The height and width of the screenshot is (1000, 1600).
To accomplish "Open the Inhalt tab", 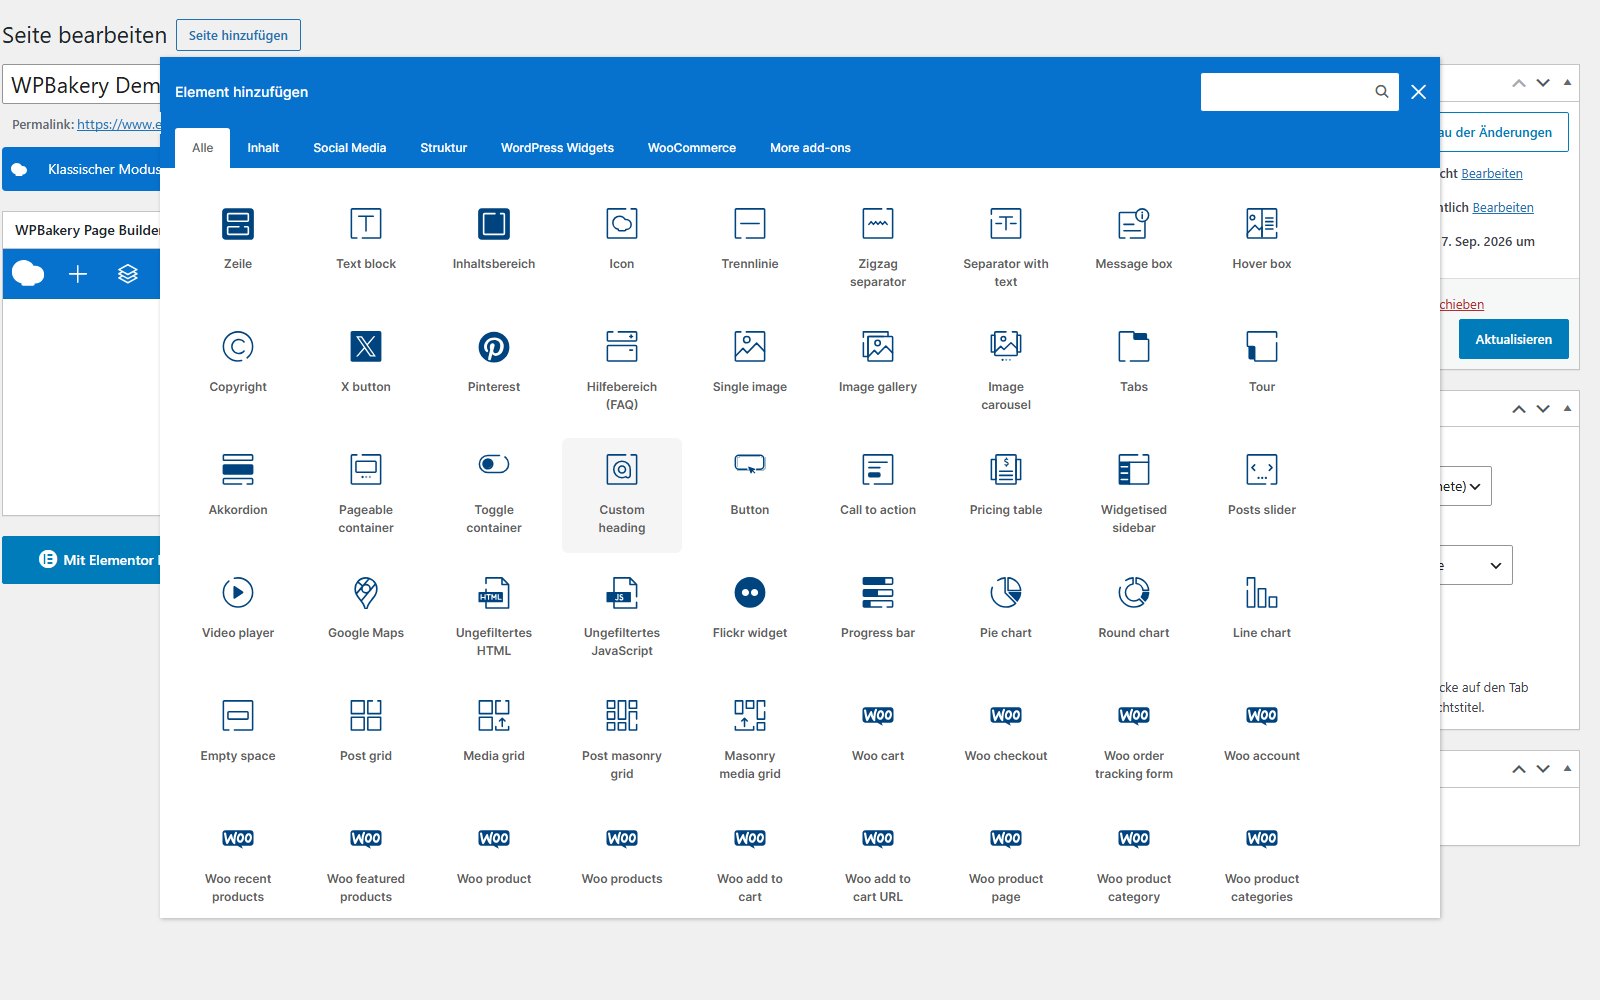I will (x=263, y=148).
